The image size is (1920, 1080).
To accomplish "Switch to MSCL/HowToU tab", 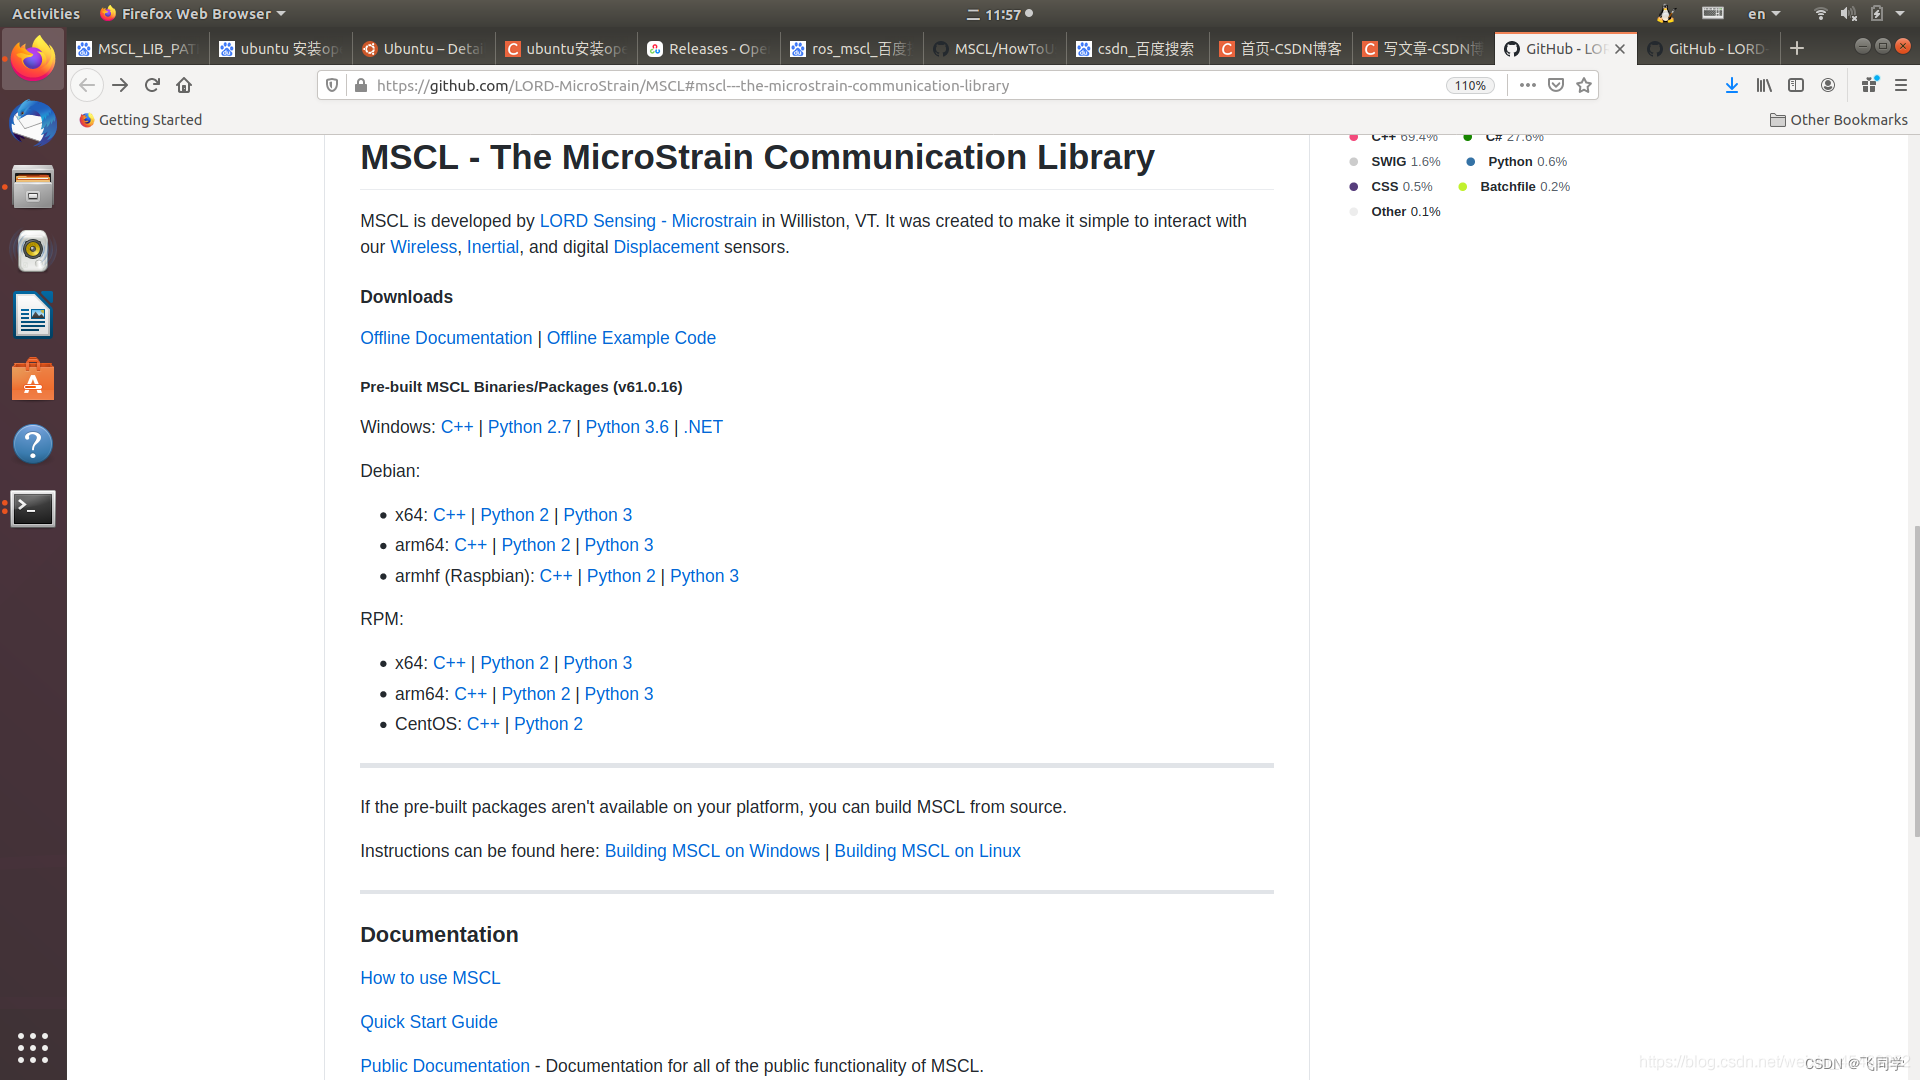I will (x=994, y=49).
